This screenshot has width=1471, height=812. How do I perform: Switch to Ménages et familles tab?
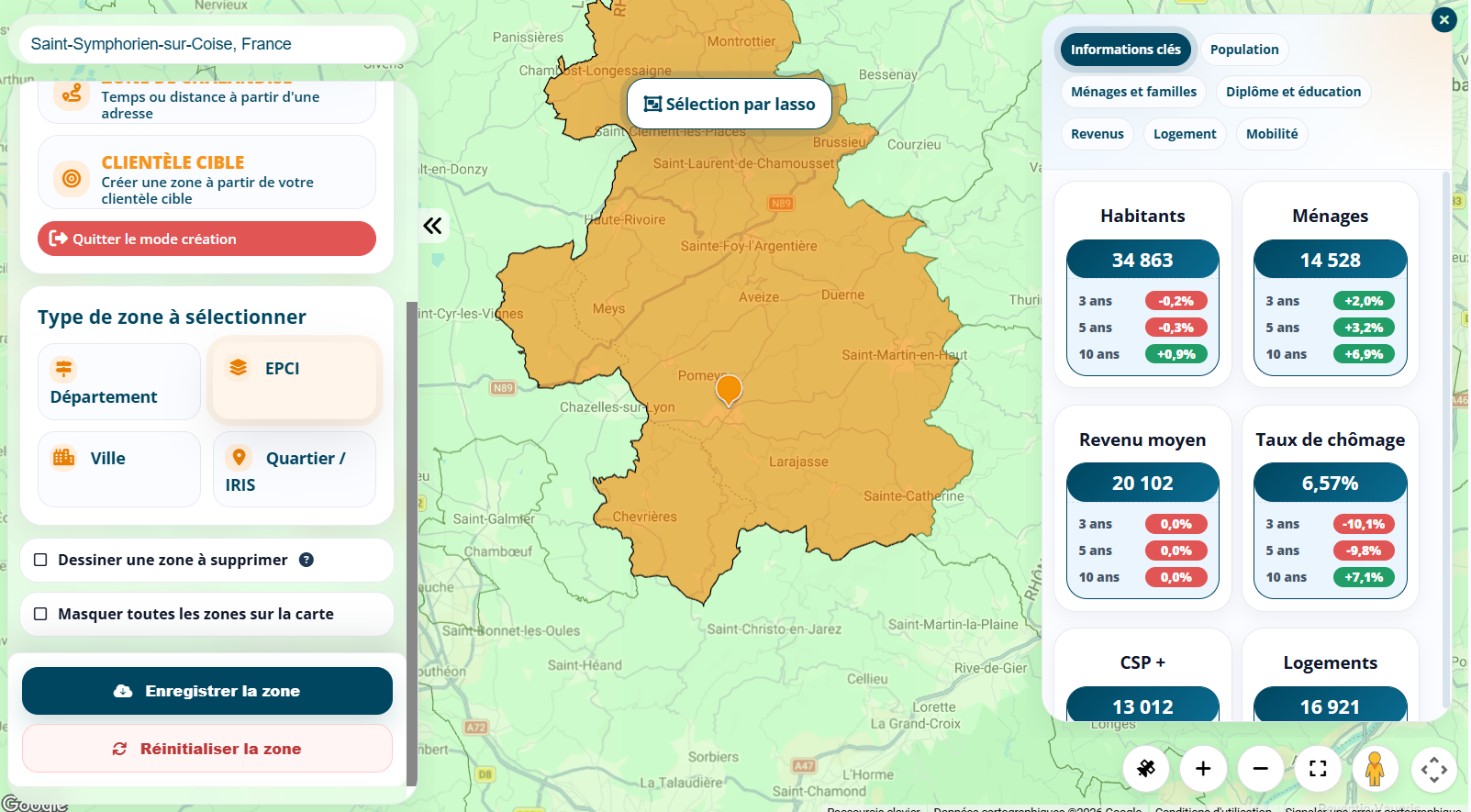point(1134,91)
